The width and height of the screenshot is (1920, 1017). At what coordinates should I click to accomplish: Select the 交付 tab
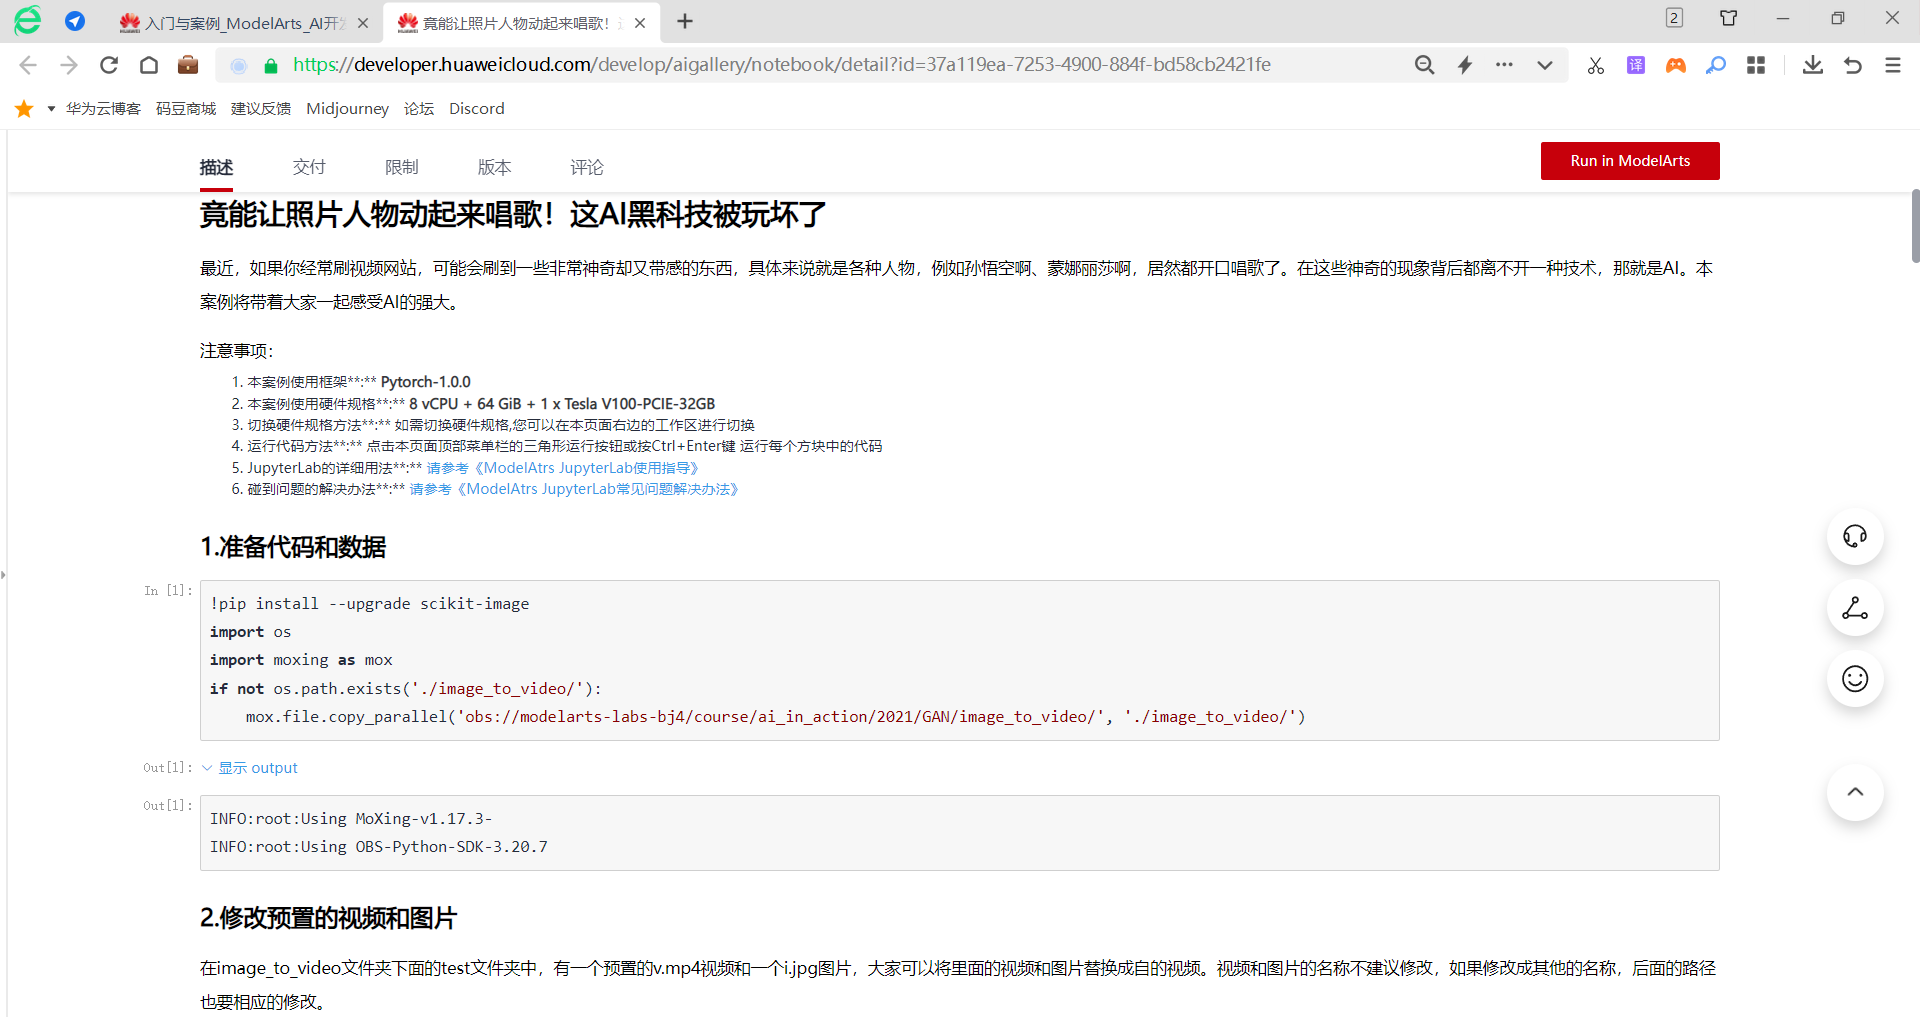click(309, 167)
